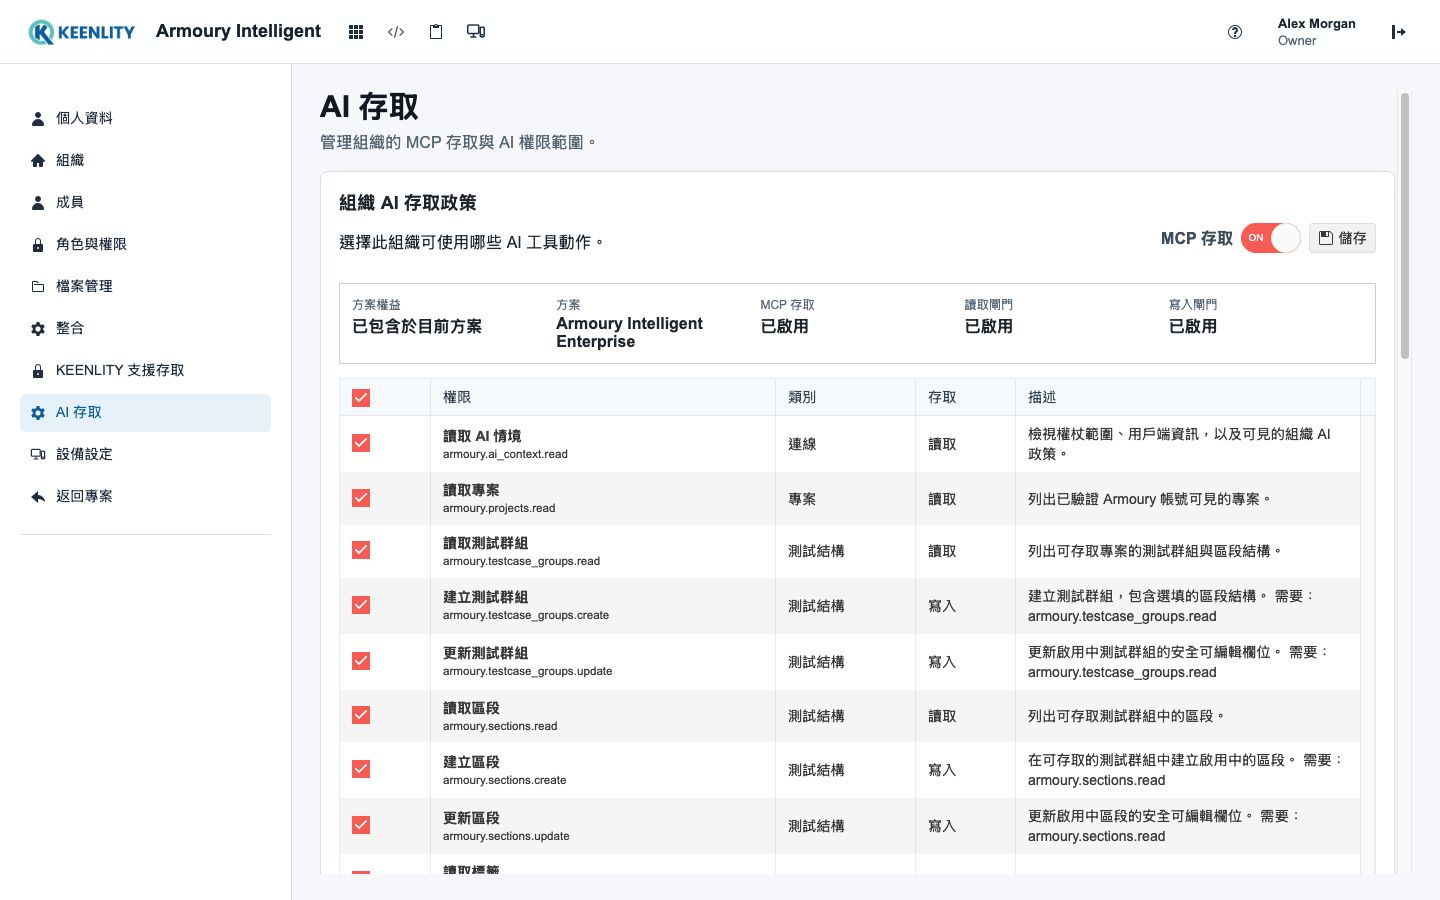Click the logout icon

tap(1399, 32)
